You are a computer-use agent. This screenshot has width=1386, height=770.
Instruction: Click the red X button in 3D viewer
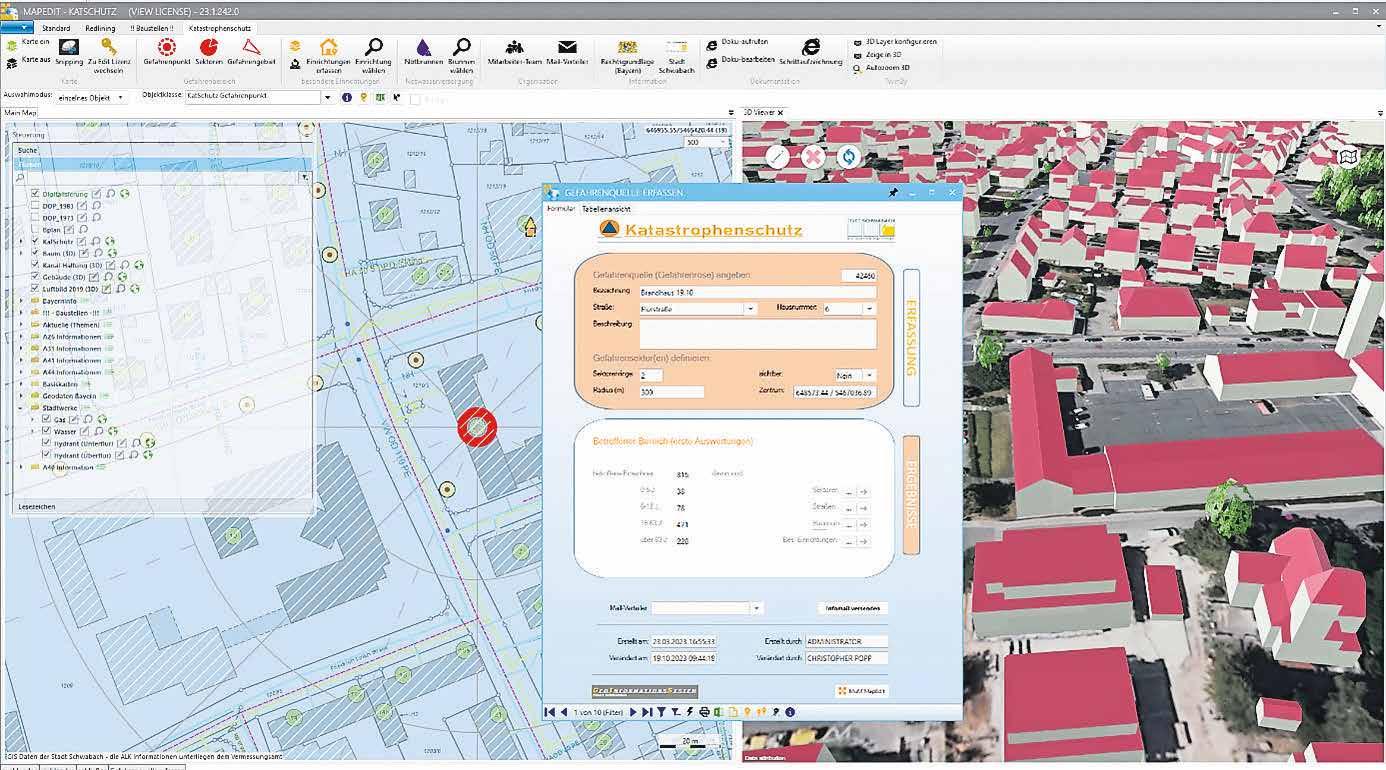click(814, 157)
